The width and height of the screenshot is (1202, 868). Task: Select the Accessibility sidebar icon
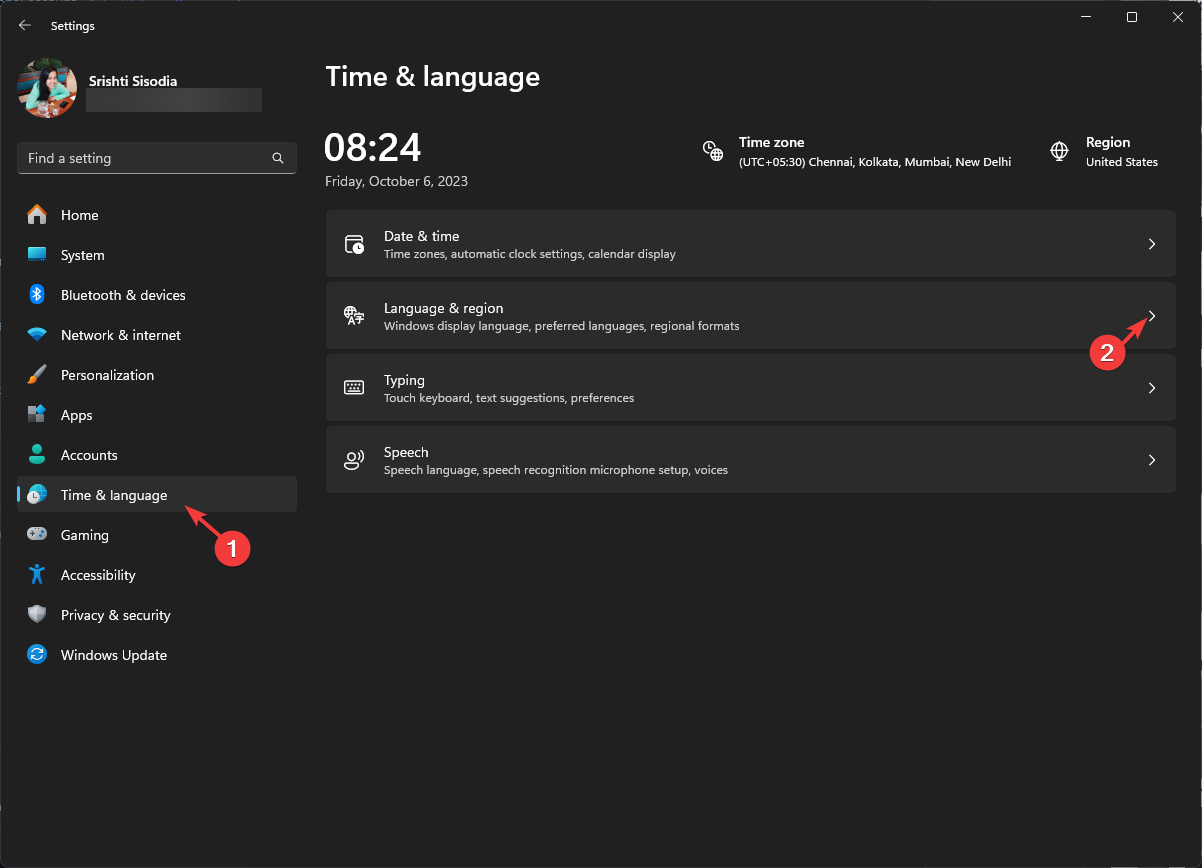(37, 575)
